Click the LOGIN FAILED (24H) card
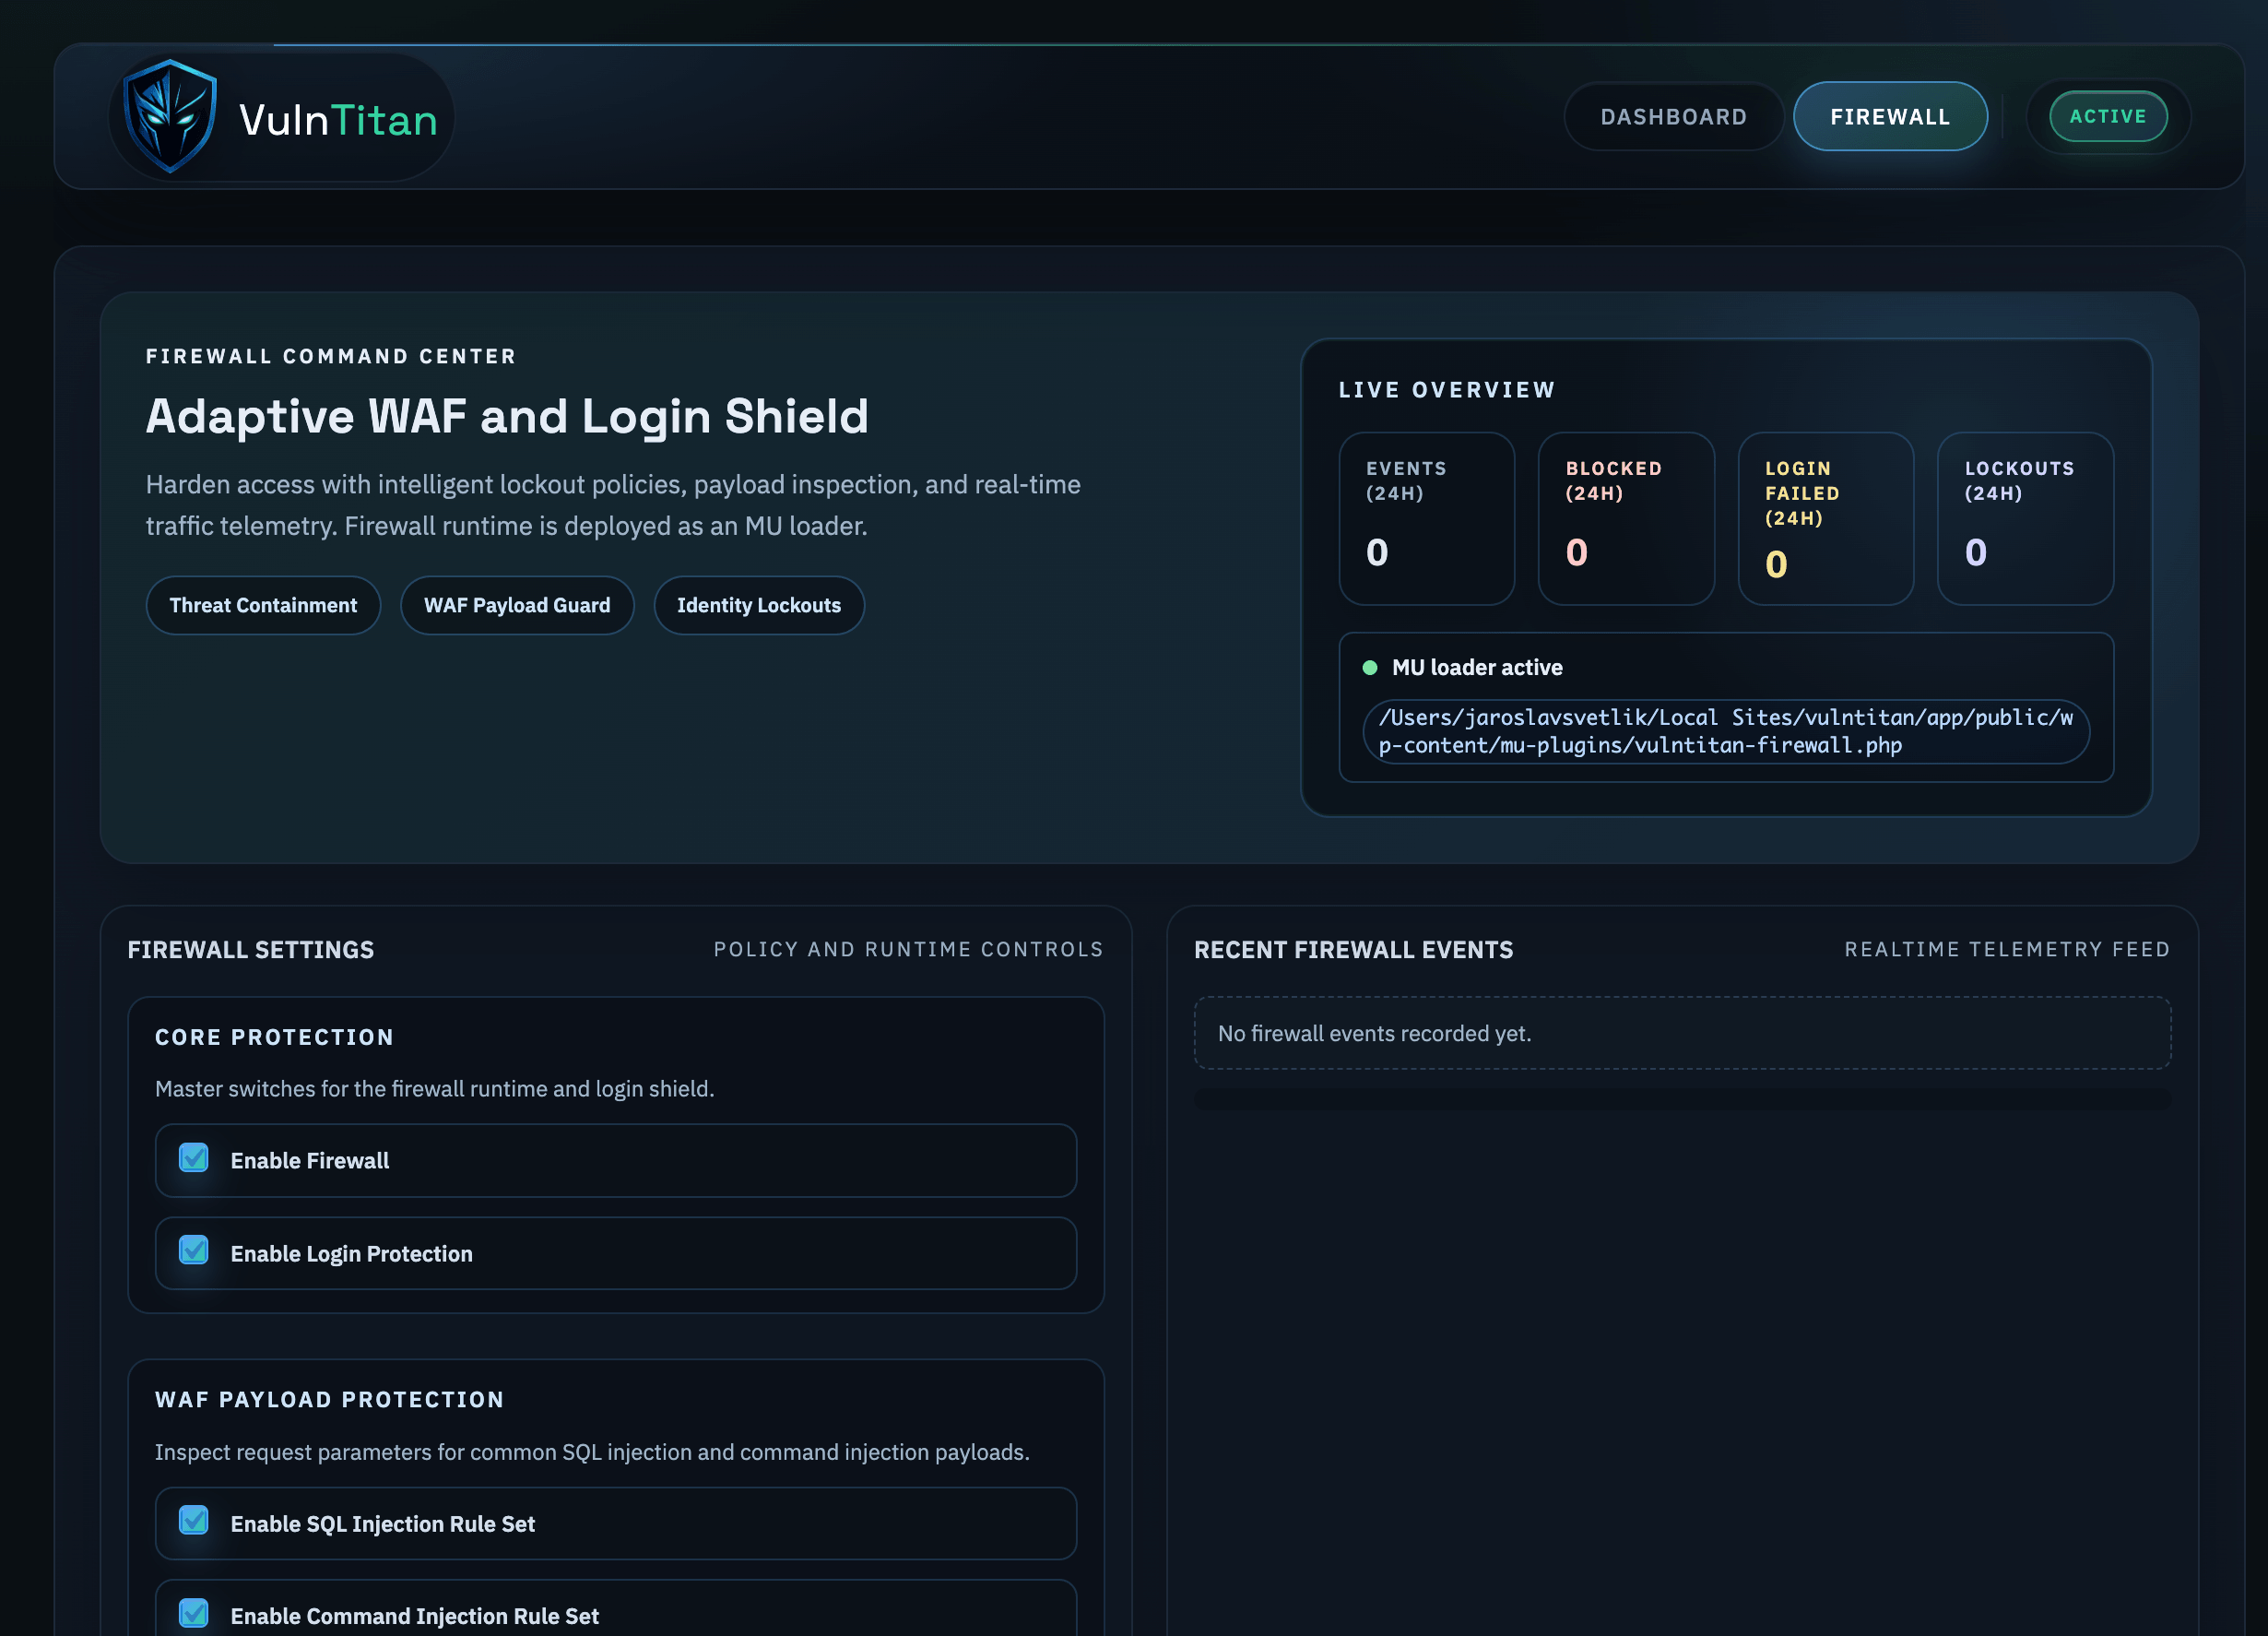2268x1636 pixels. click(x=1826, y=518)
